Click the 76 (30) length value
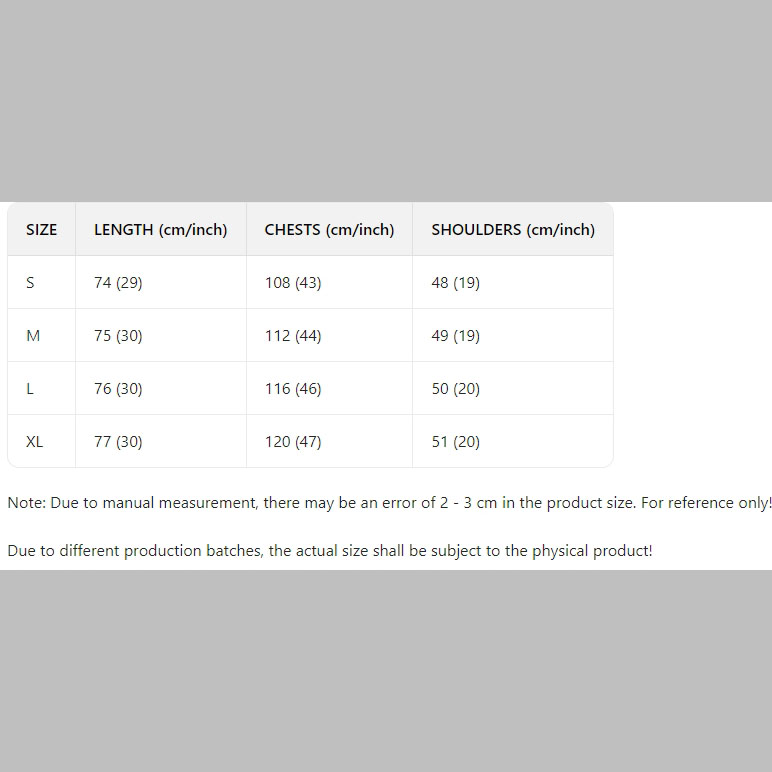This screenshot has height=772, width=772. click(x=118, y=388)
